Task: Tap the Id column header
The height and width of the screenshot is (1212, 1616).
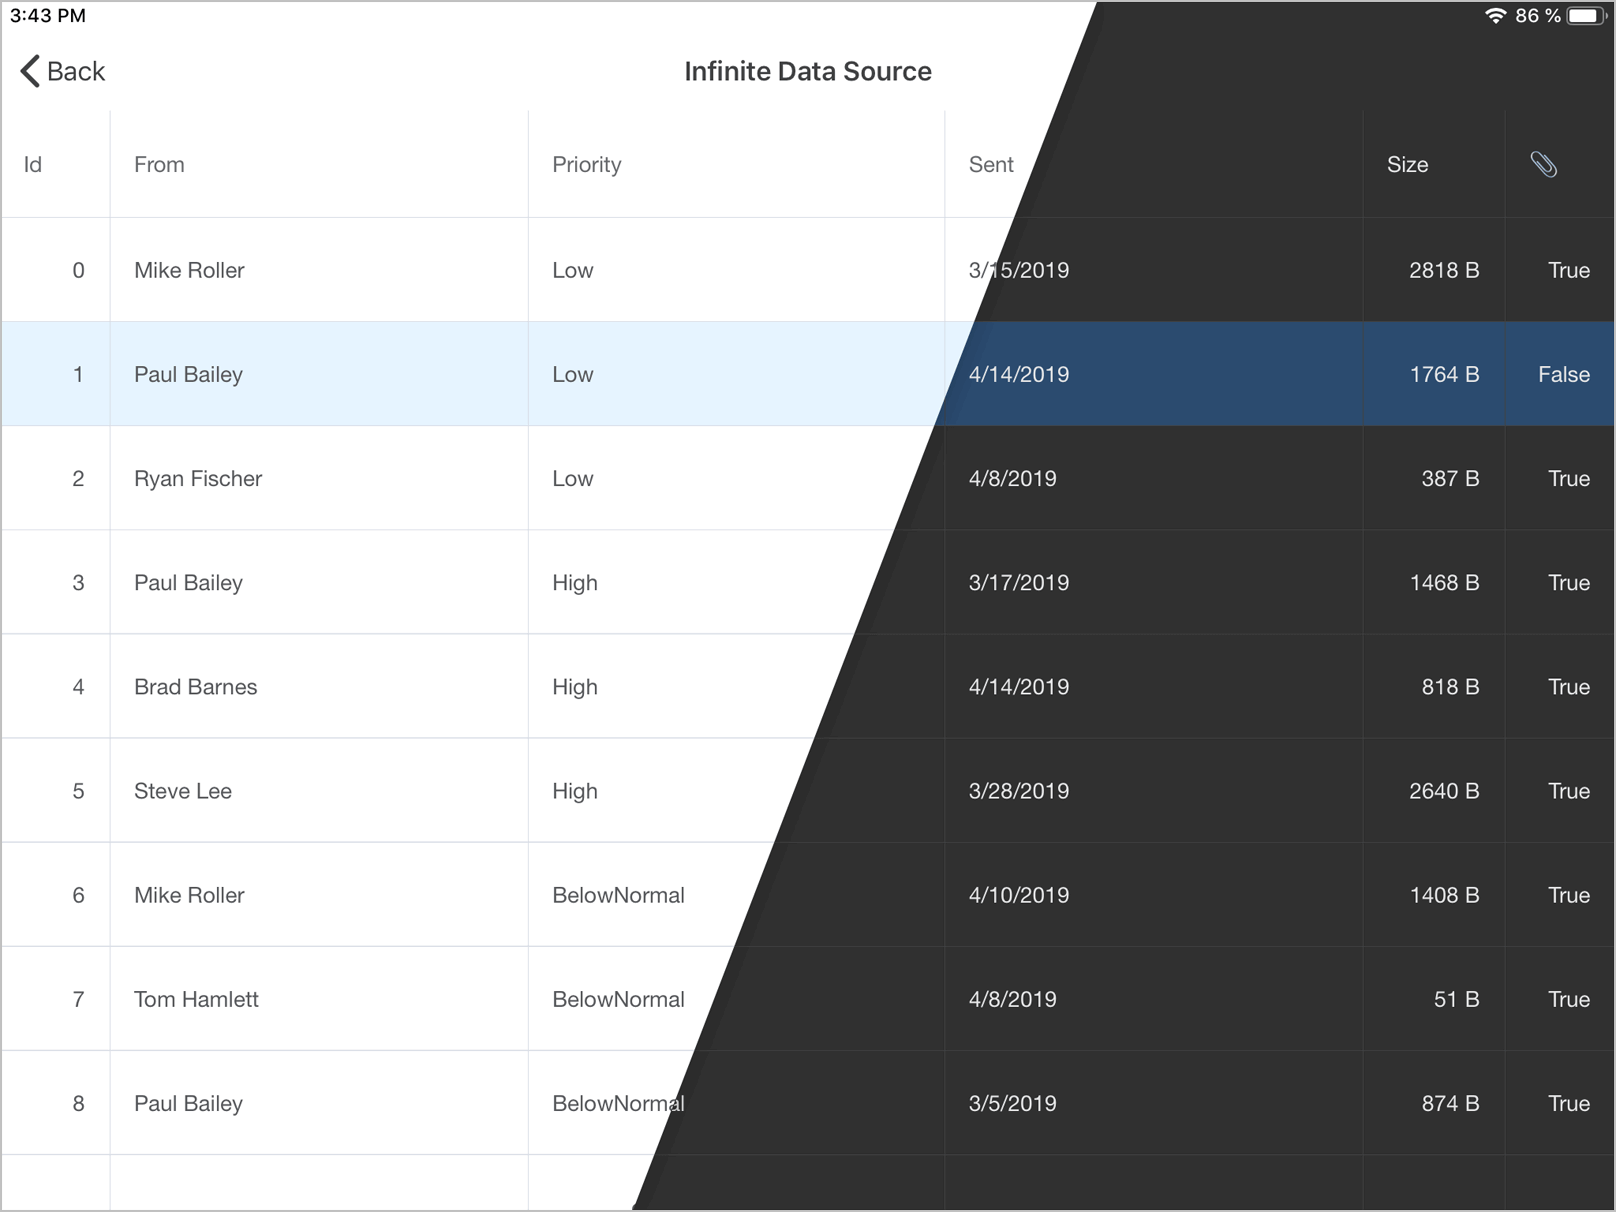Action: tap(33, 165)
